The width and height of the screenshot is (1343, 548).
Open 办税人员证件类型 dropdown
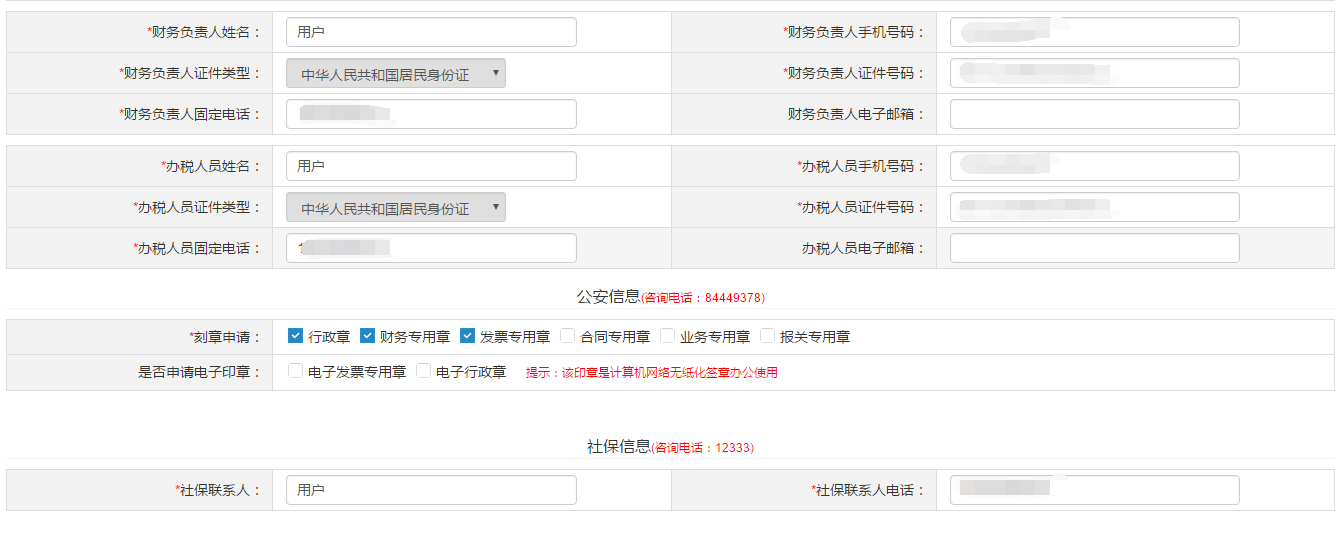click(395, 207)
